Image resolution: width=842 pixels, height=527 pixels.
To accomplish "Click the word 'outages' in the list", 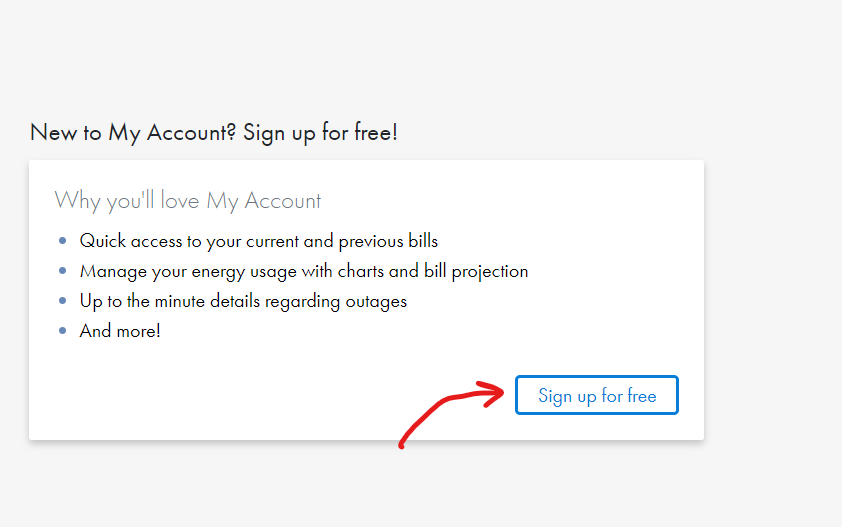I will [379, 301].
